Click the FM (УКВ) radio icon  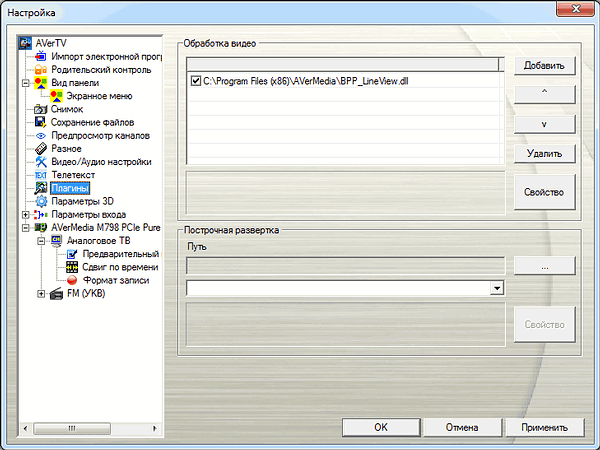point(56,293)
